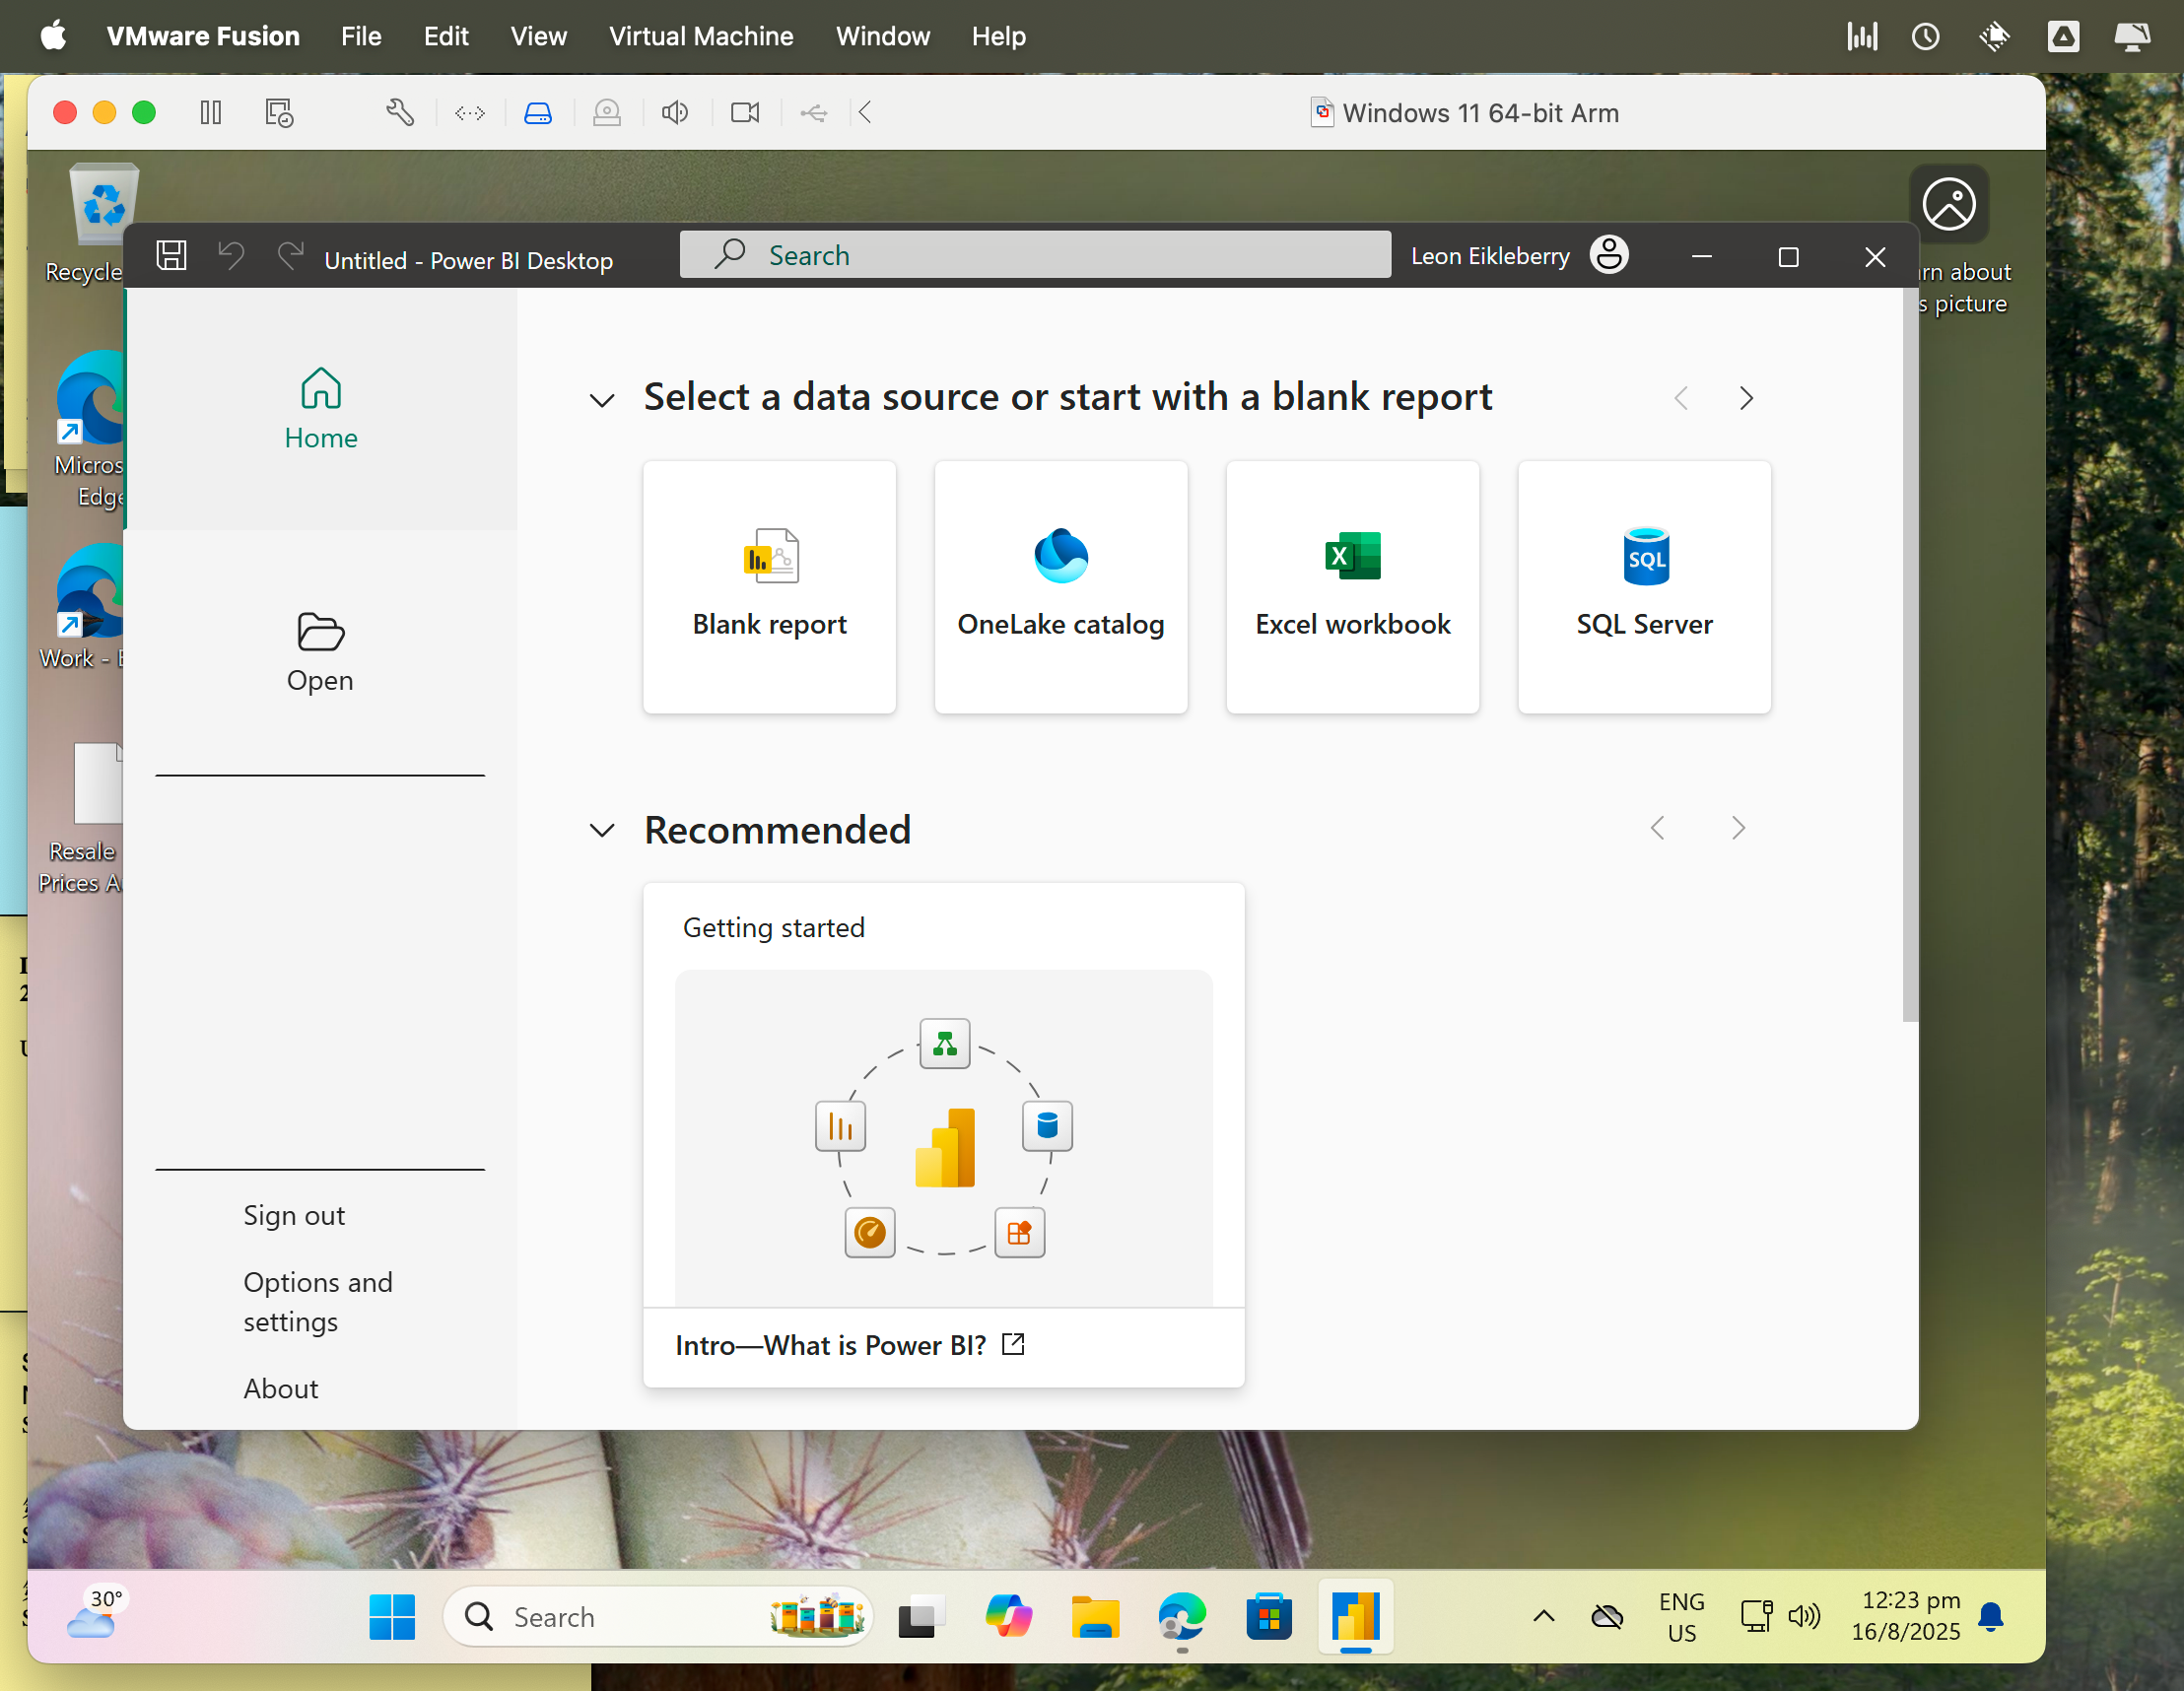
Task: Open the ENG US language switcher
Action: coord(1681,1617)
